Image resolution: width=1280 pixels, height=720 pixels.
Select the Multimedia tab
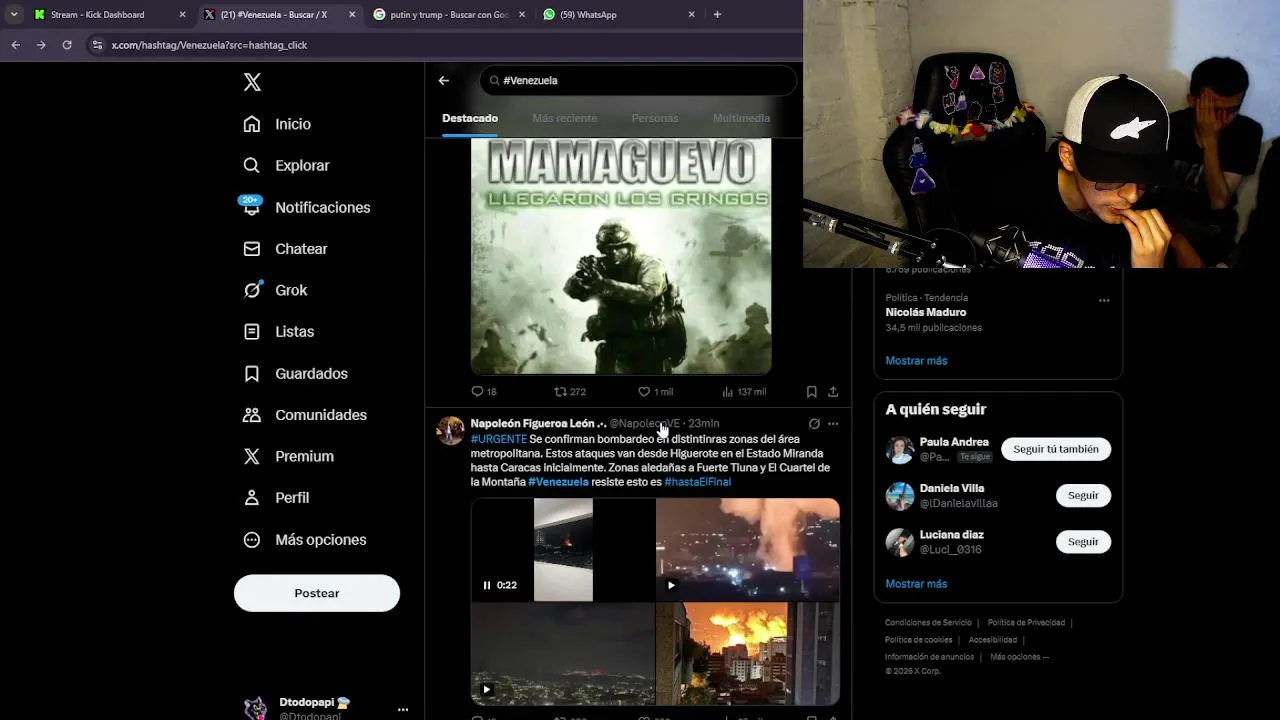coord(741,118)
